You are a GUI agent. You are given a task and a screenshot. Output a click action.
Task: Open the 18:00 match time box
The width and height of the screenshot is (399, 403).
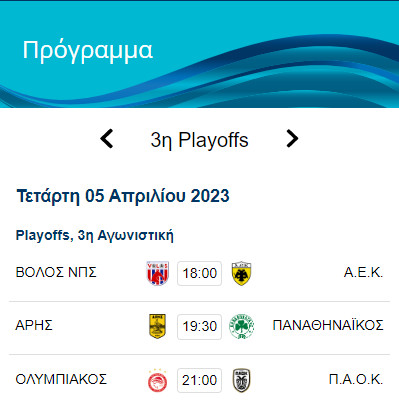click(199, 273)
